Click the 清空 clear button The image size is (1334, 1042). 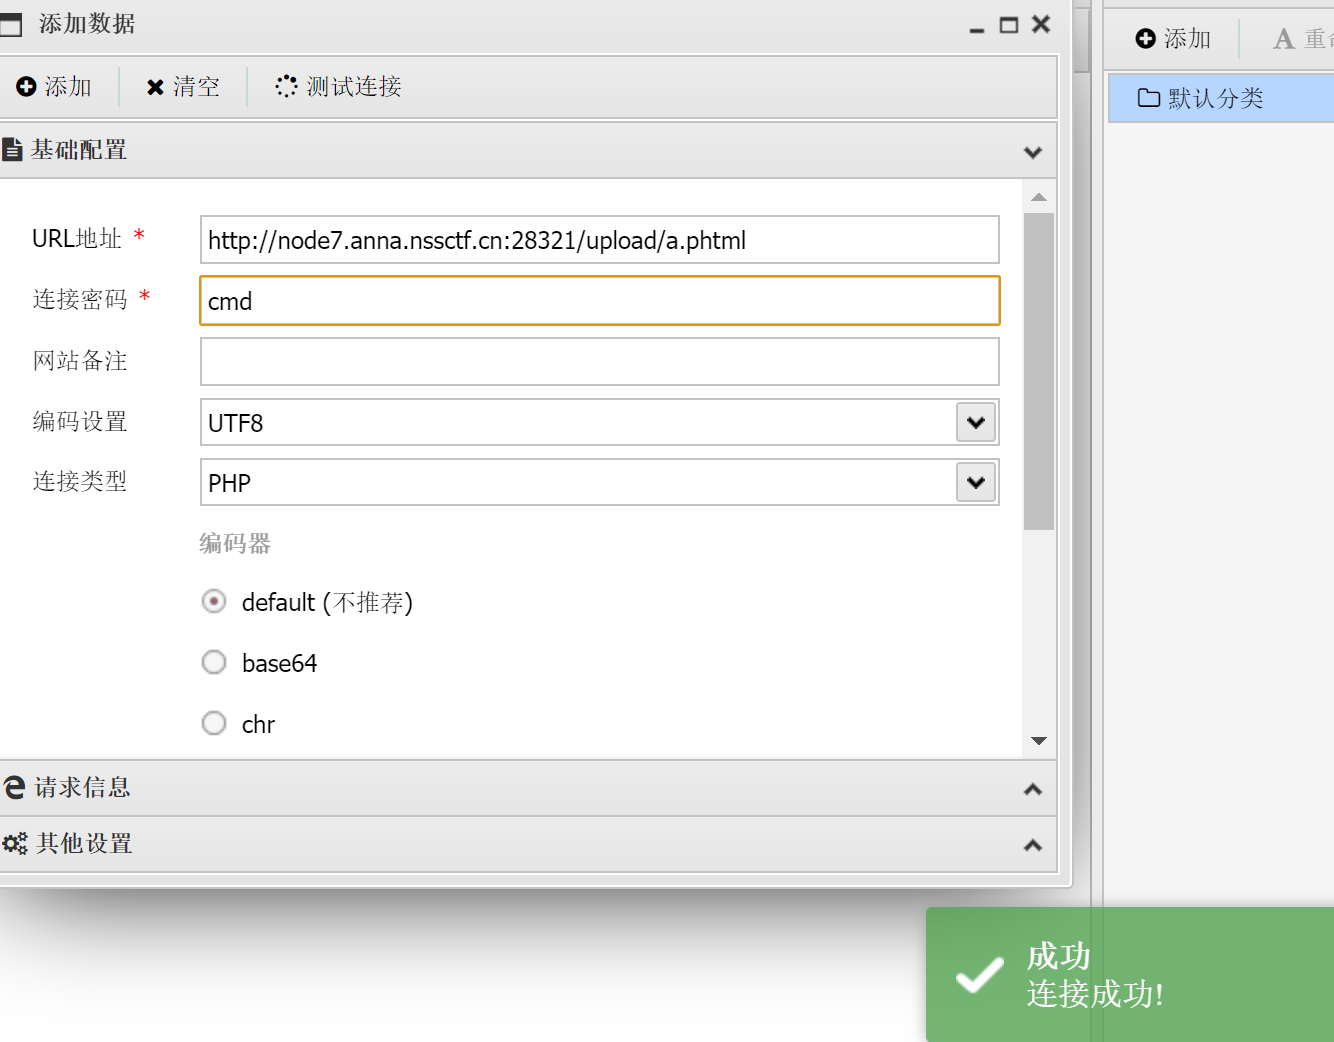coord(183,87)
